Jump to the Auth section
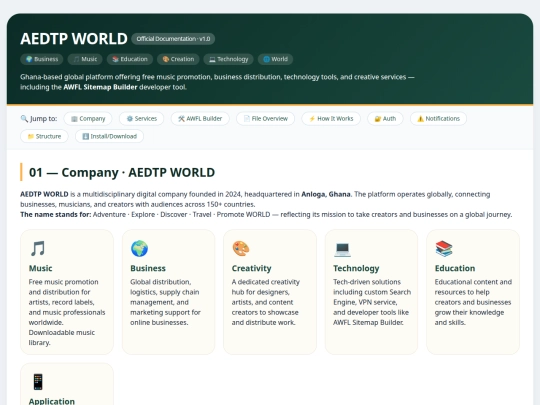The width and height of the screenshot is (540, 405). [x=385, y=118]
